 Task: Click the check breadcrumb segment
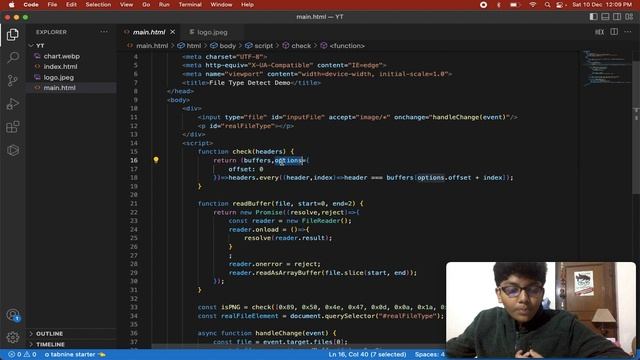301,46
